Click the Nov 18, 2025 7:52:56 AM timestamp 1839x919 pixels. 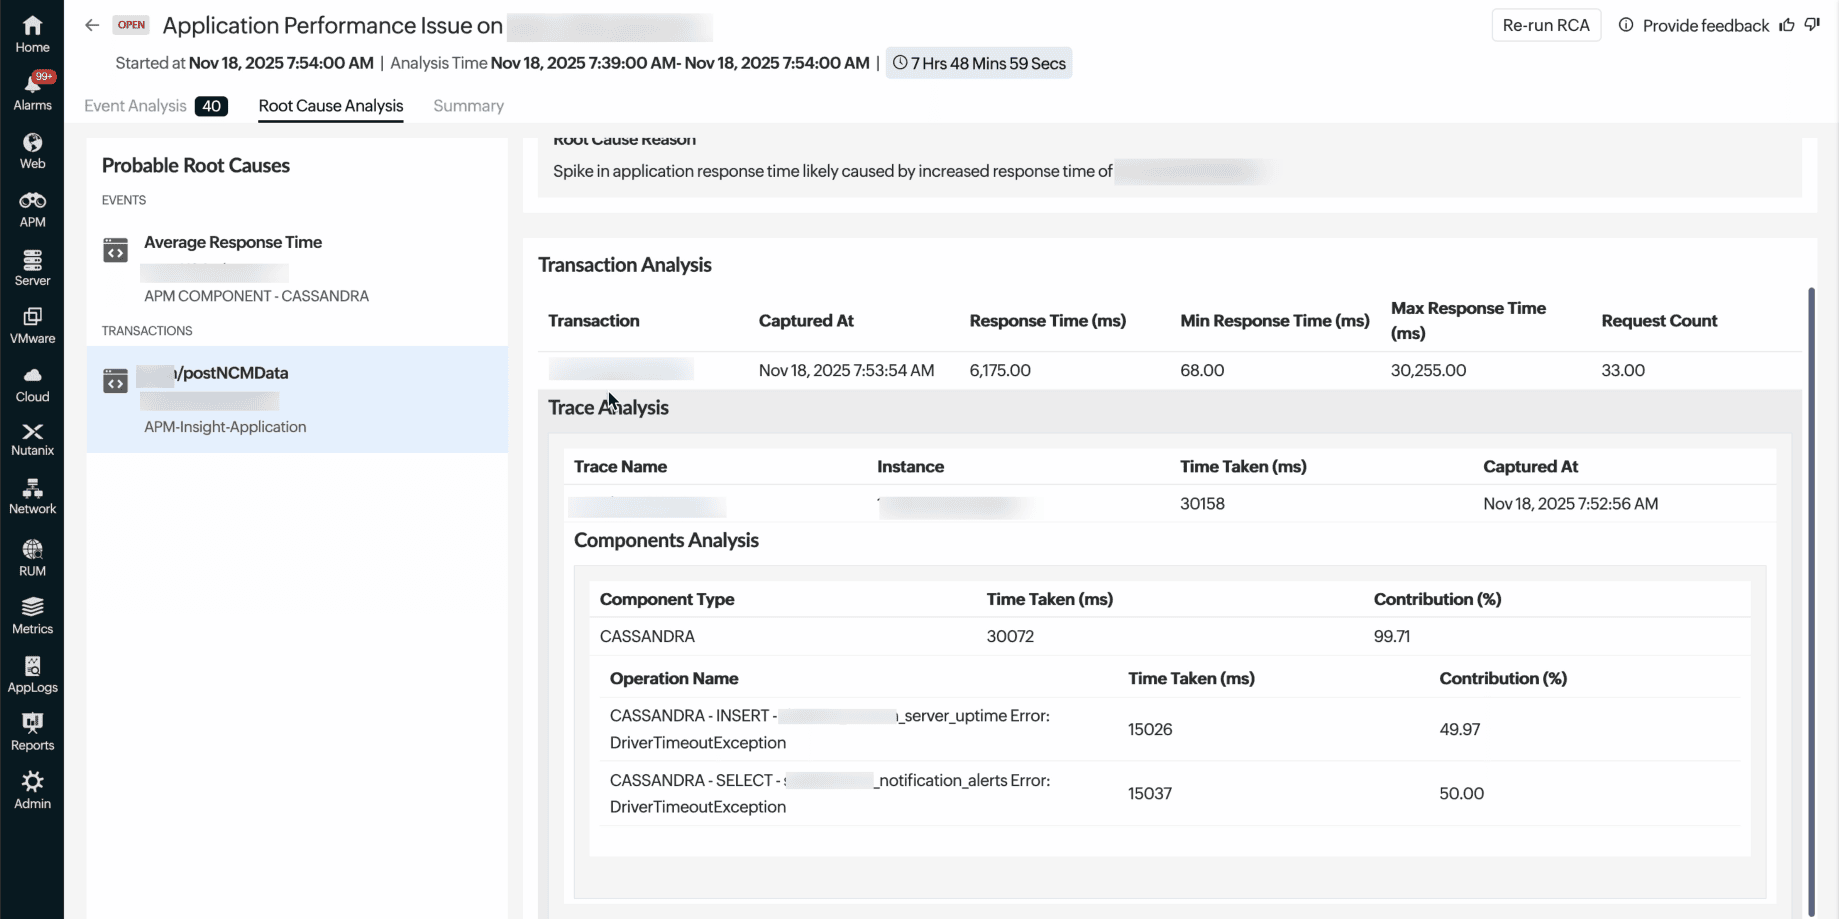pyautogui.click(x=1571, y=504)
